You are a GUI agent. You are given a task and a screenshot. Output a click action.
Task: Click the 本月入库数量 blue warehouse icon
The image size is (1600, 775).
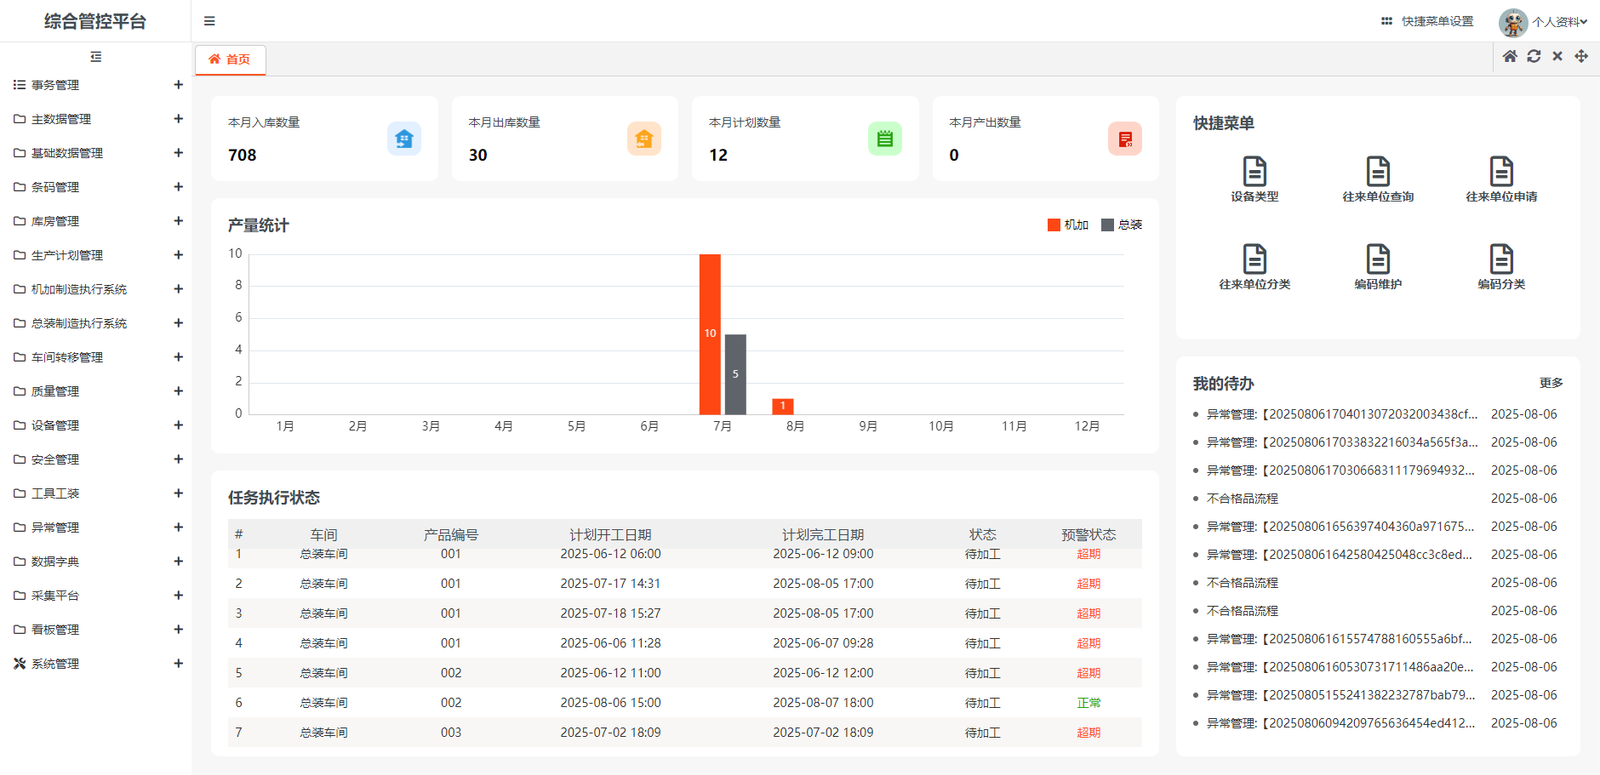tap(404, 139)
